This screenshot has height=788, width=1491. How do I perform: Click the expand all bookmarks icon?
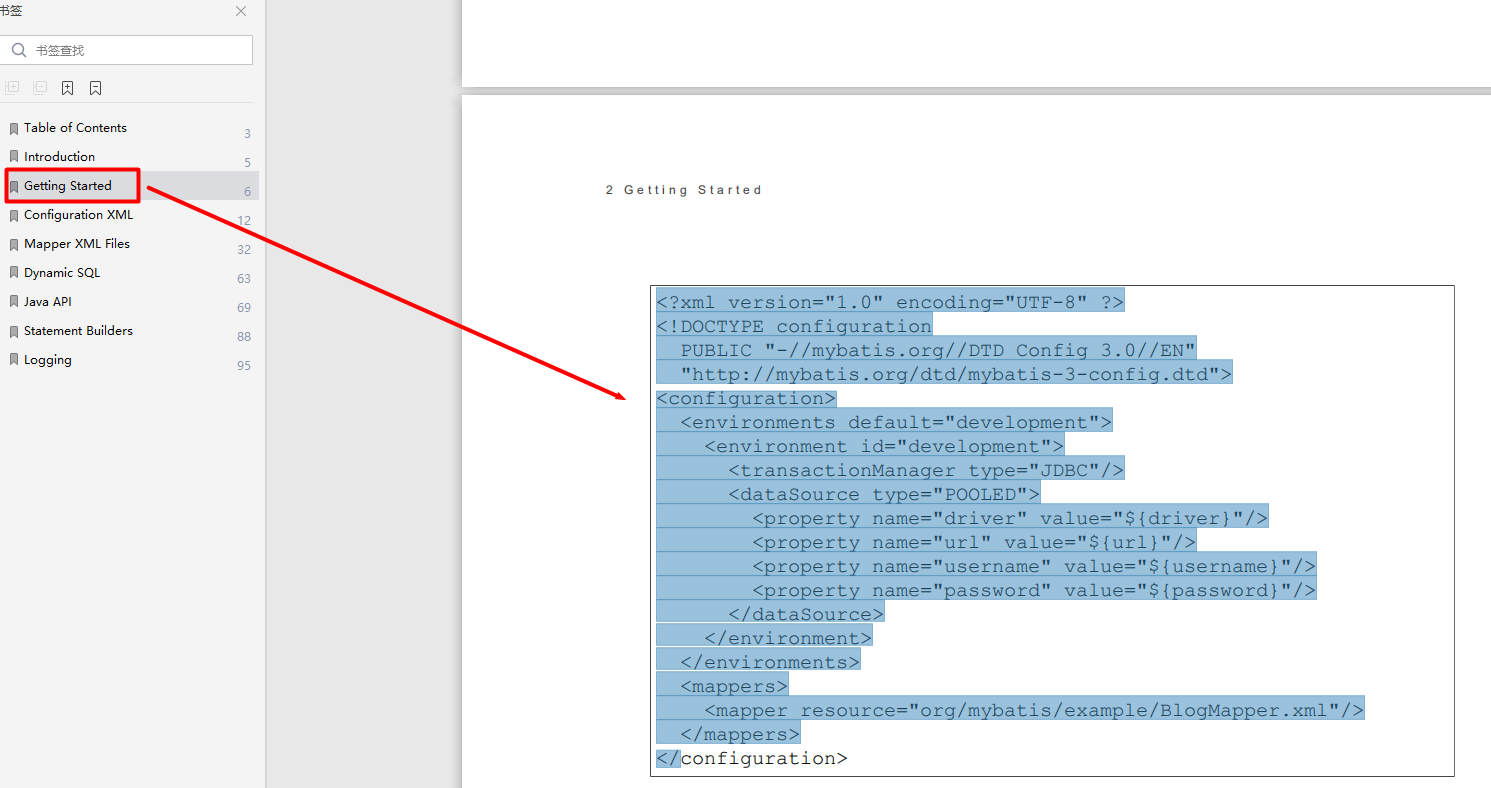pyautogui.click(x=12, y=88)
